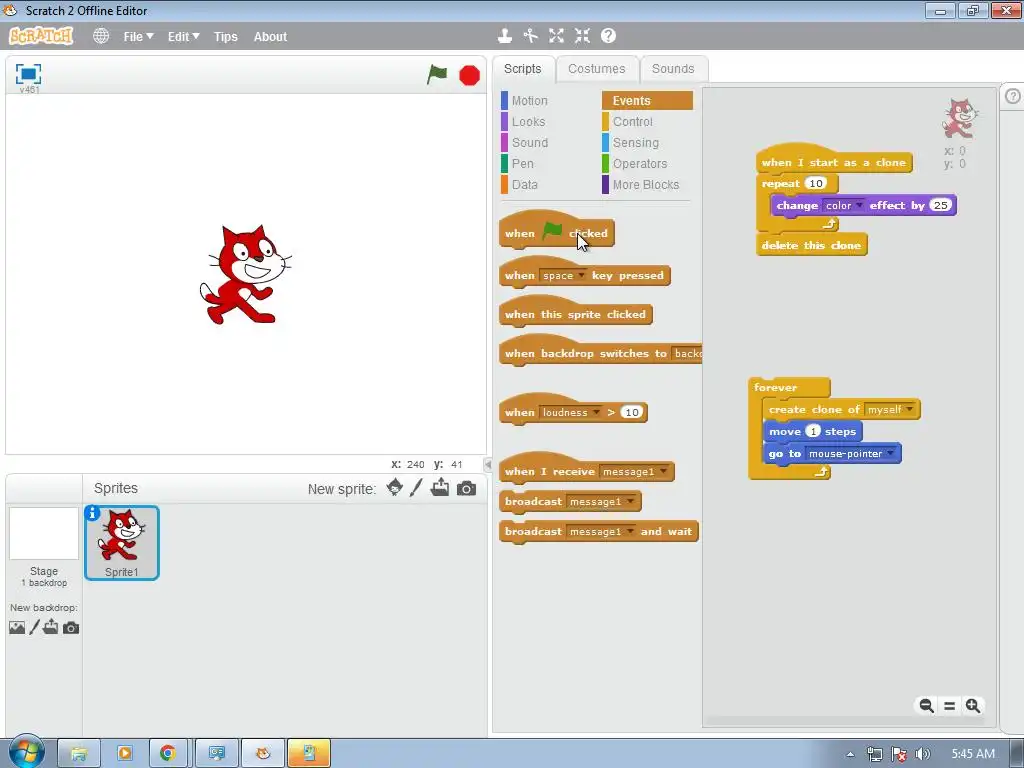
Task: Open message1 dropdown in broadcast and wait block
Action: pyautogui.click(x=601, y=532)
